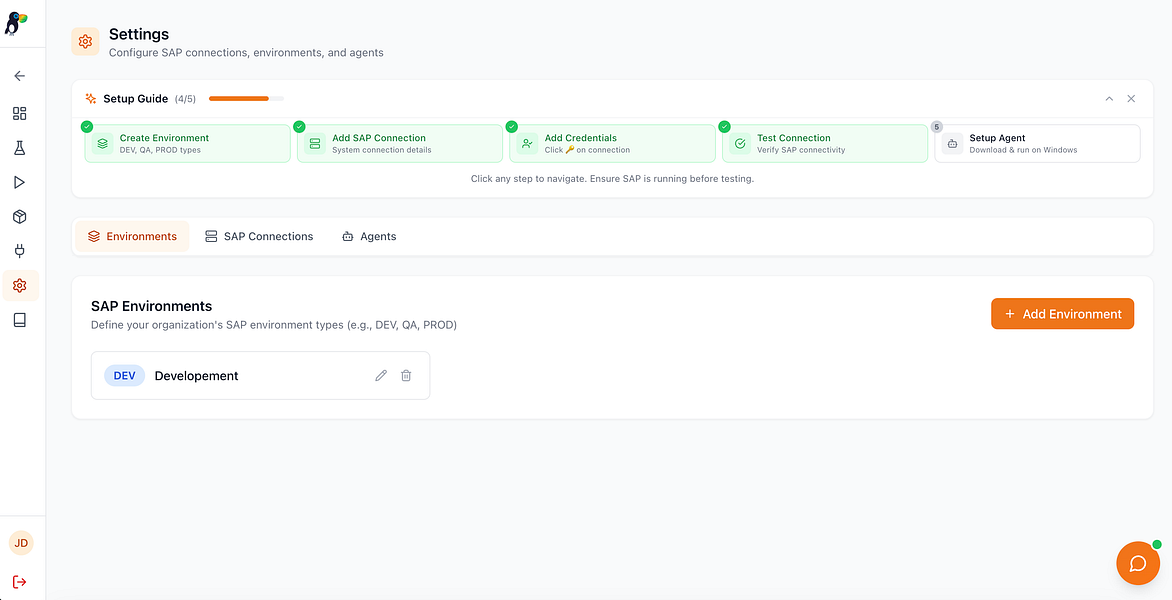This screenshot has height=600, width=1172.
Task: Click the Create Environment layers icon
Action: (102, 143)
